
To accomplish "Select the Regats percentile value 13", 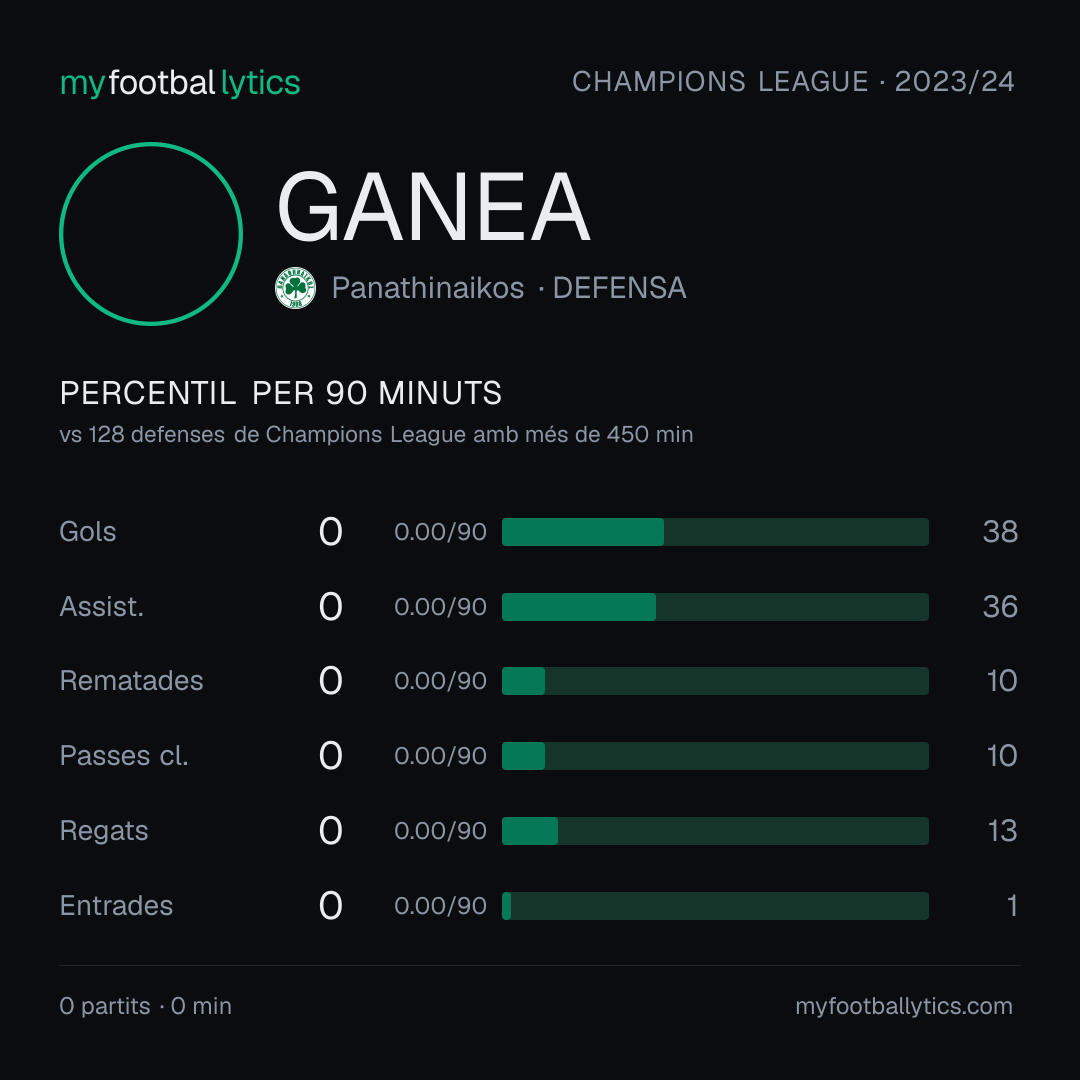I will (1002, 831).
